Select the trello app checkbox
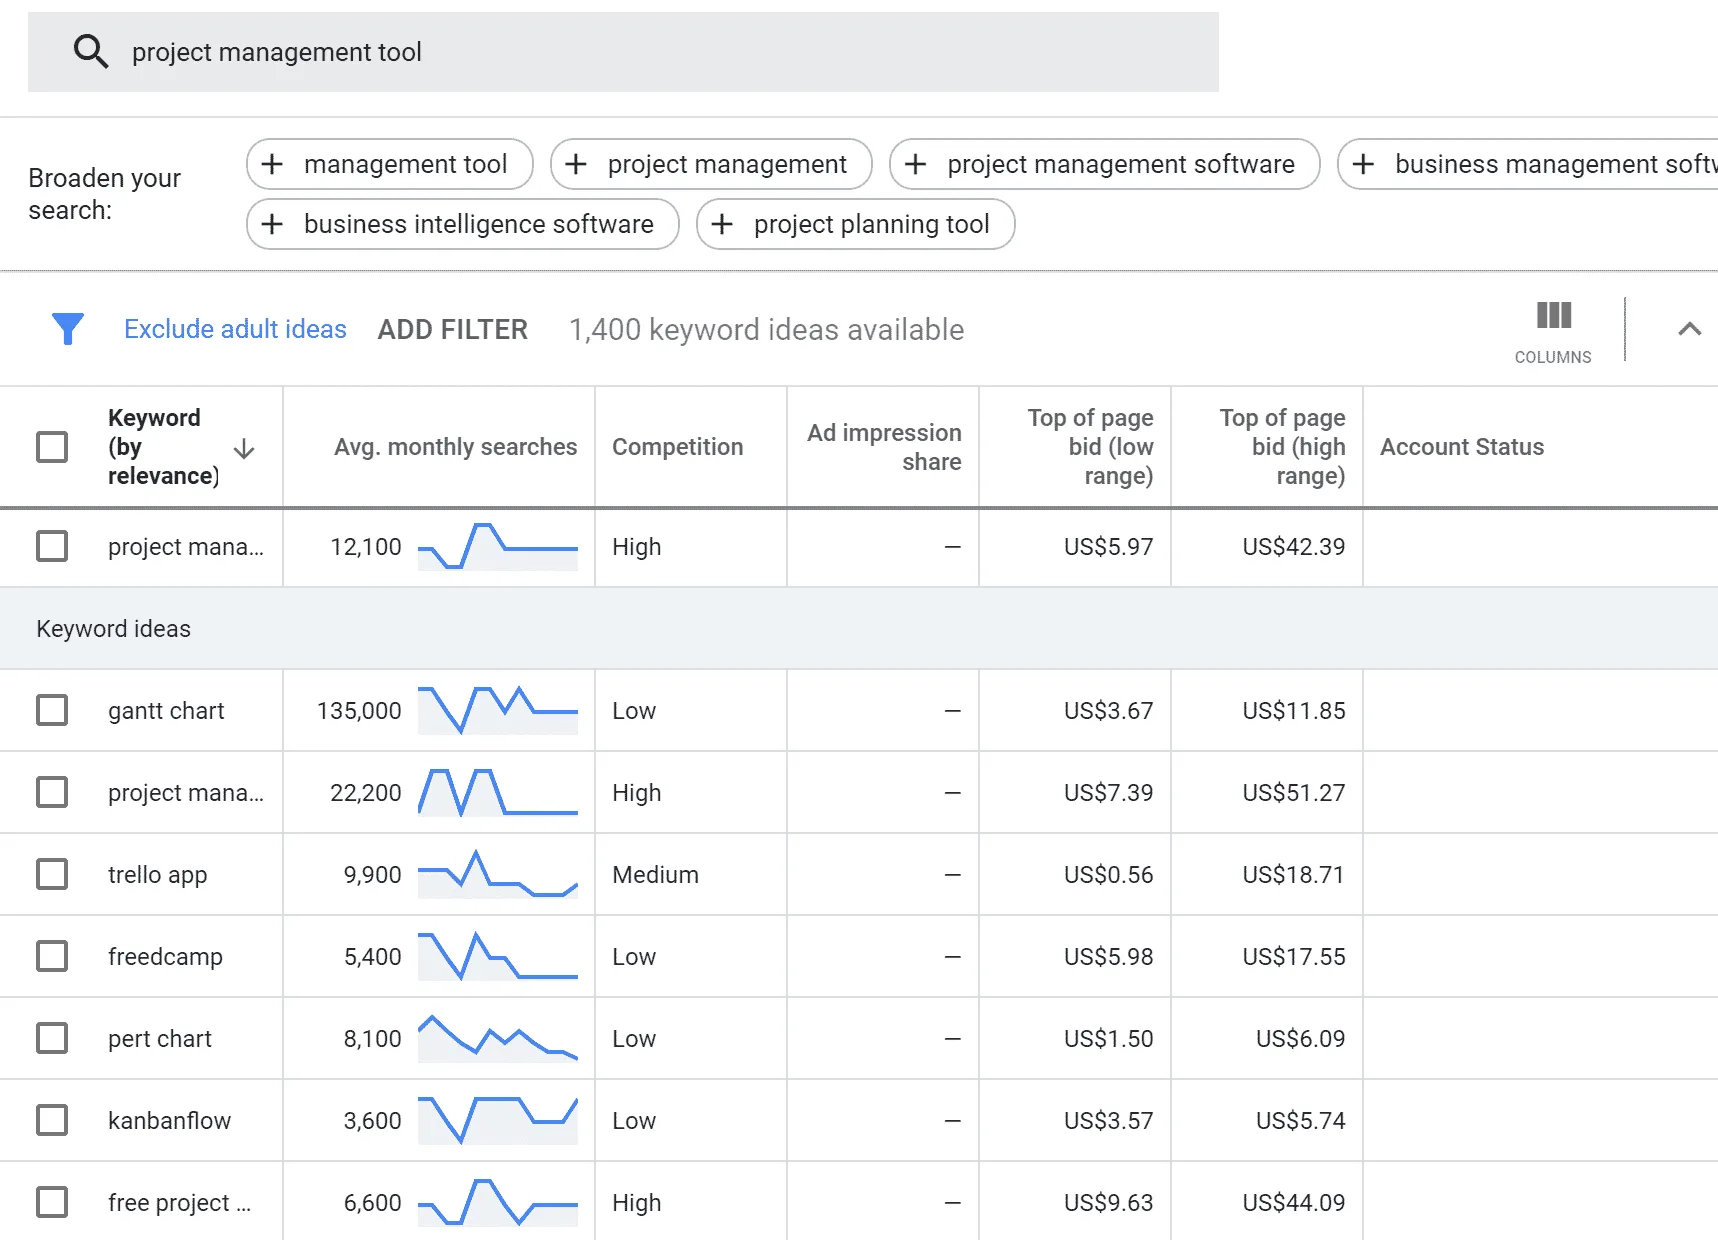This screenshot has height=1240, width=1718. point(52,874)
